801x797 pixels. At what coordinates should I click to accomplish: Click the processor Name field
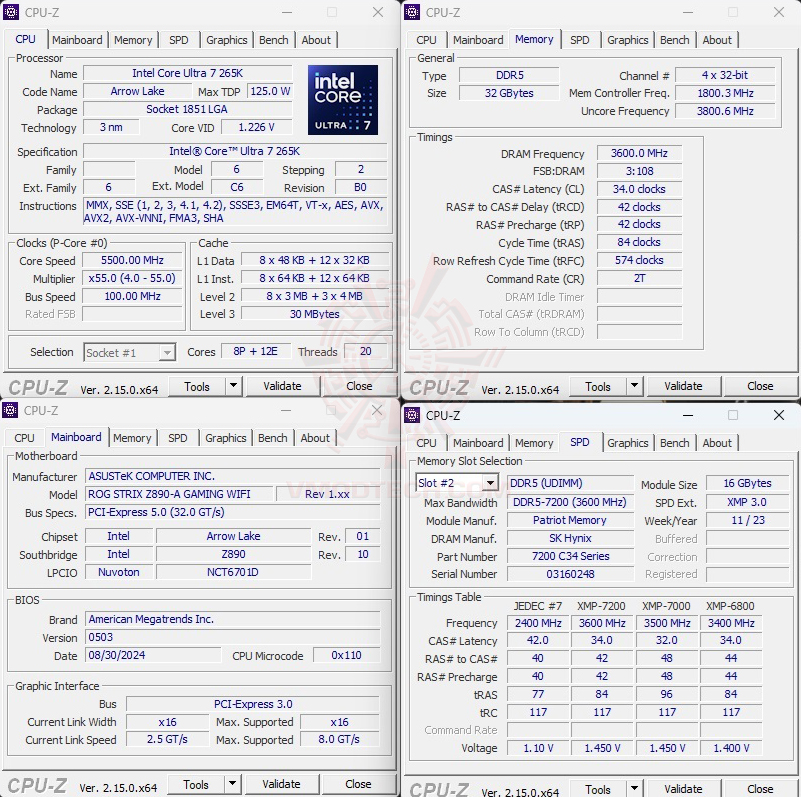(187, 73)
